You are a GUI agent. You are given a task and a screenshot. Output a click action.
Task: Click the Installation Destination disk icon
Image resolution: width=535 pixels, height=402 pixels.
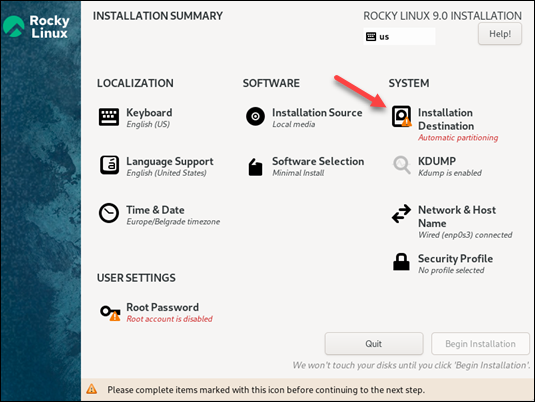pyautogui.click(x=401, y=116)
